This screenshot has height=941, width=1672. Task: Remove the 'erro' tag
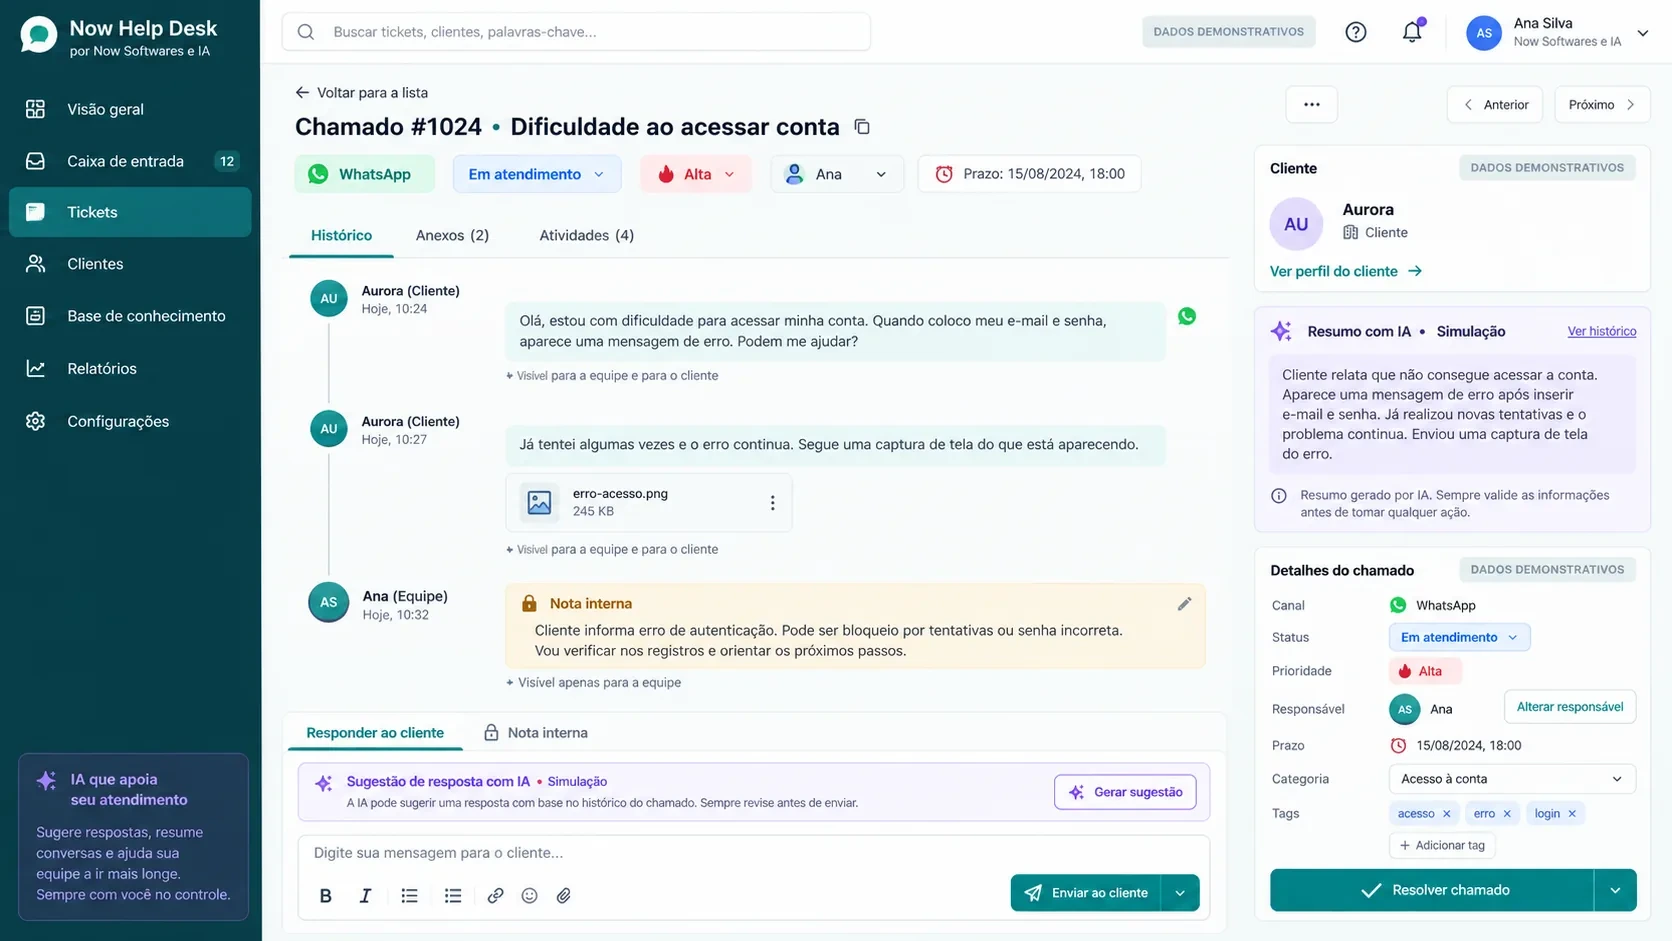pyautogui.click(x=1507, y=814)
